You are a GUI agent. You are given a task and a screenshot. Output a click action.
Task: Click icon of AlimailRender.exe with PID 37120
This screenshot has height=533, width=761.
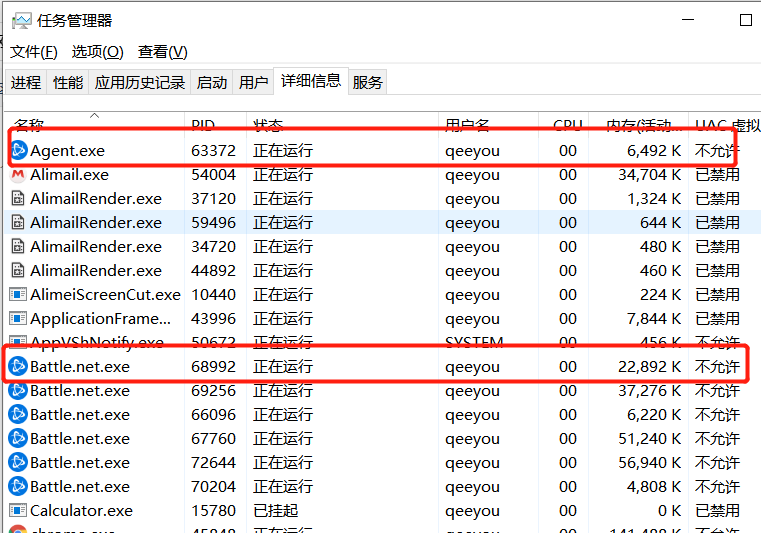coord(18,198)
